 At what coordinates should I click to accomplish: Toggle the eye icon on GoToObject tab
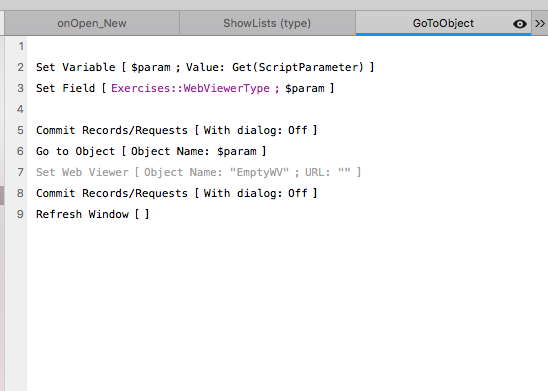pos(519,24)
